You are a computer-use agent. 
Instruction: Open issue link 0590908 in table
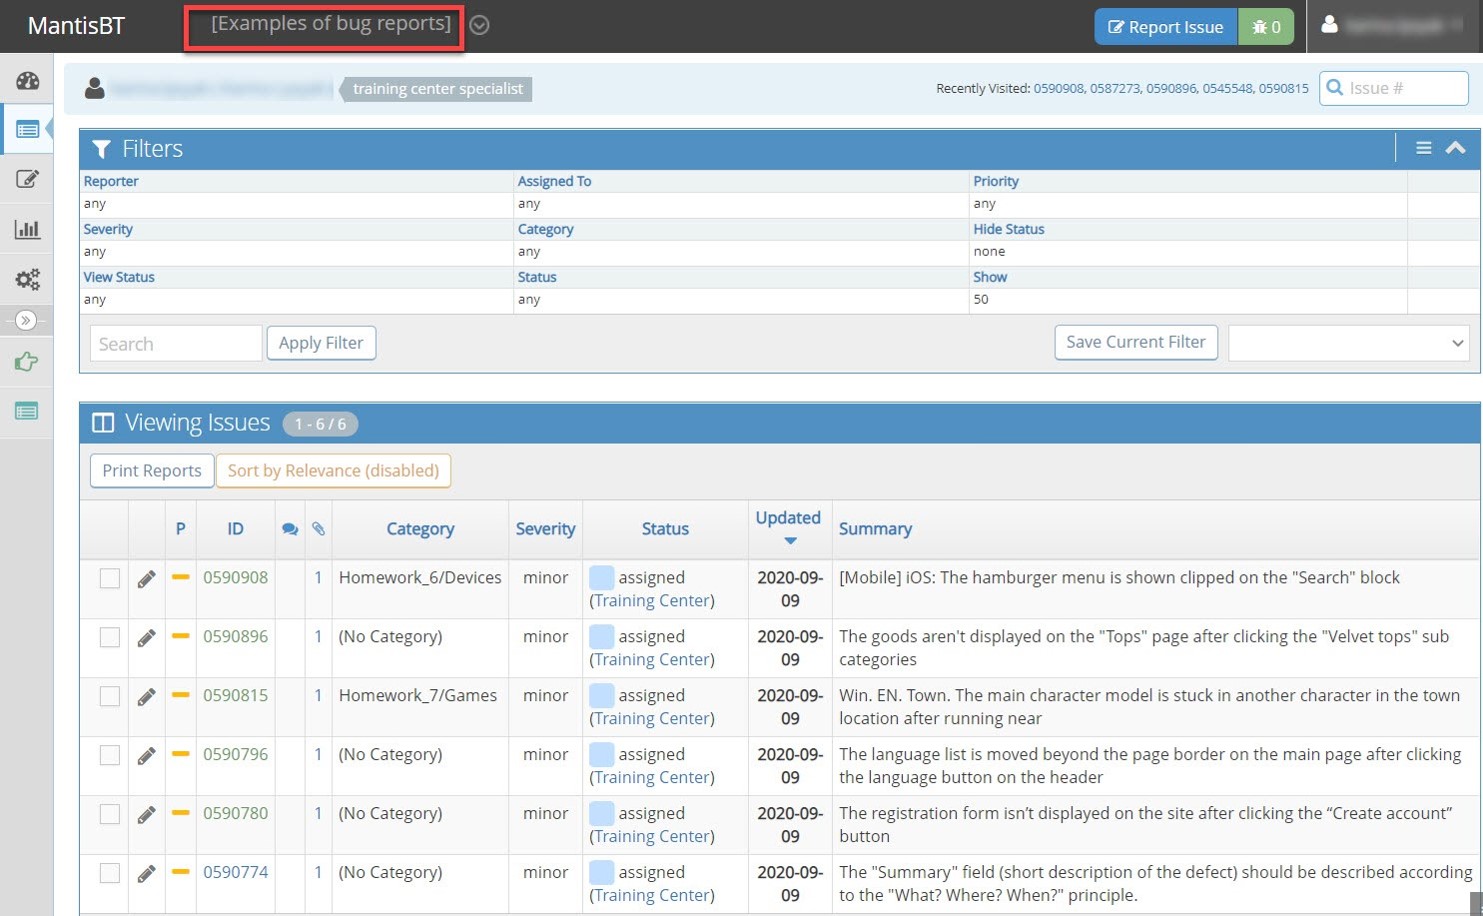235,578
